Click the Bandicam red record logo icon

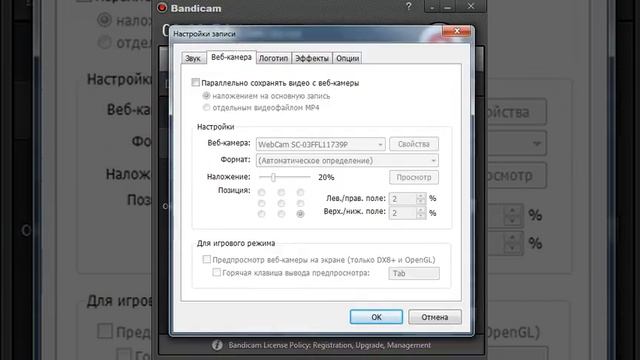(x=162, y=8)
